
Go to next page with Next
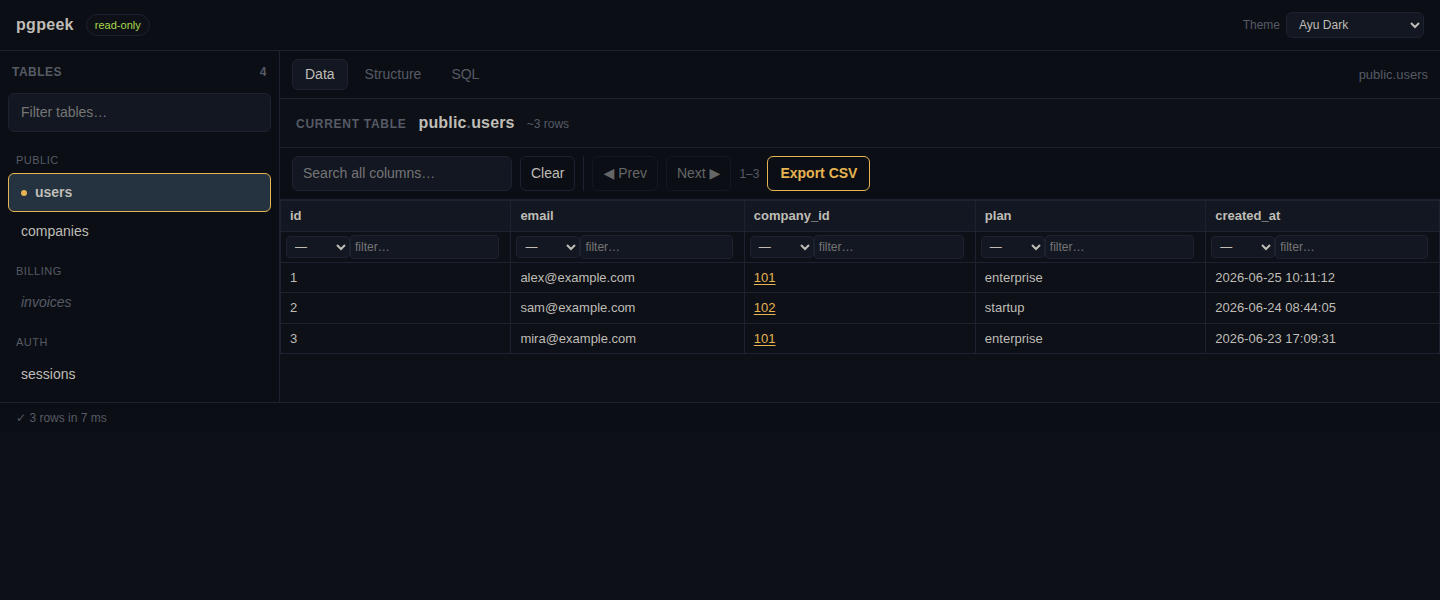pyautogui.click(x=698, y=173)
